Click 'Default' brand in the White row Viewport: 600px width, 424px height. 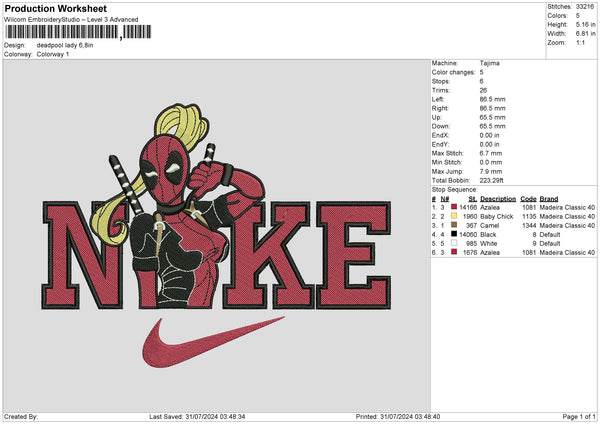[x=550, y=243]
